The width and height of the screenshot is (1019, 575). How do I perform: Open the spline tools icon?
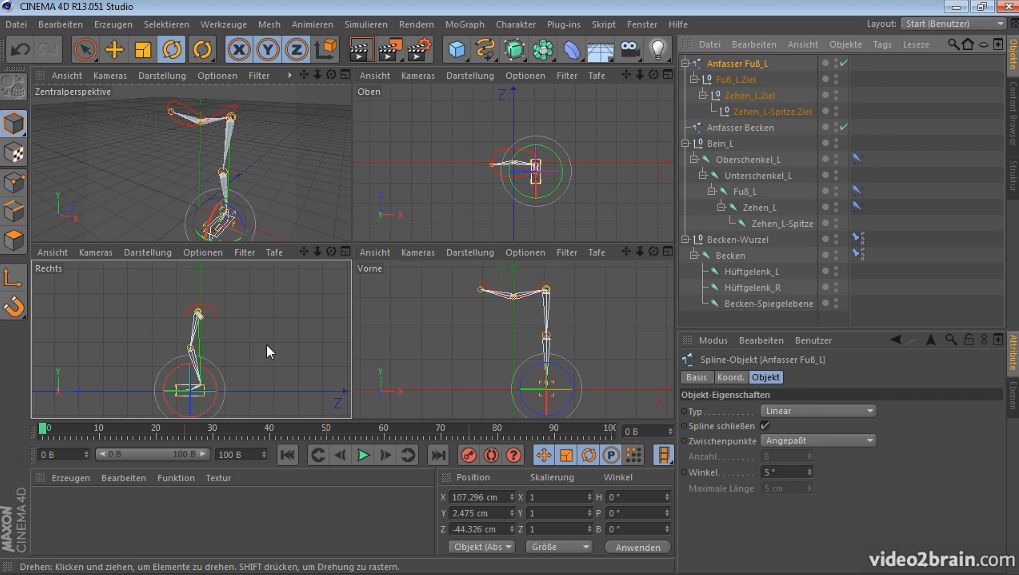coord(485,49)
